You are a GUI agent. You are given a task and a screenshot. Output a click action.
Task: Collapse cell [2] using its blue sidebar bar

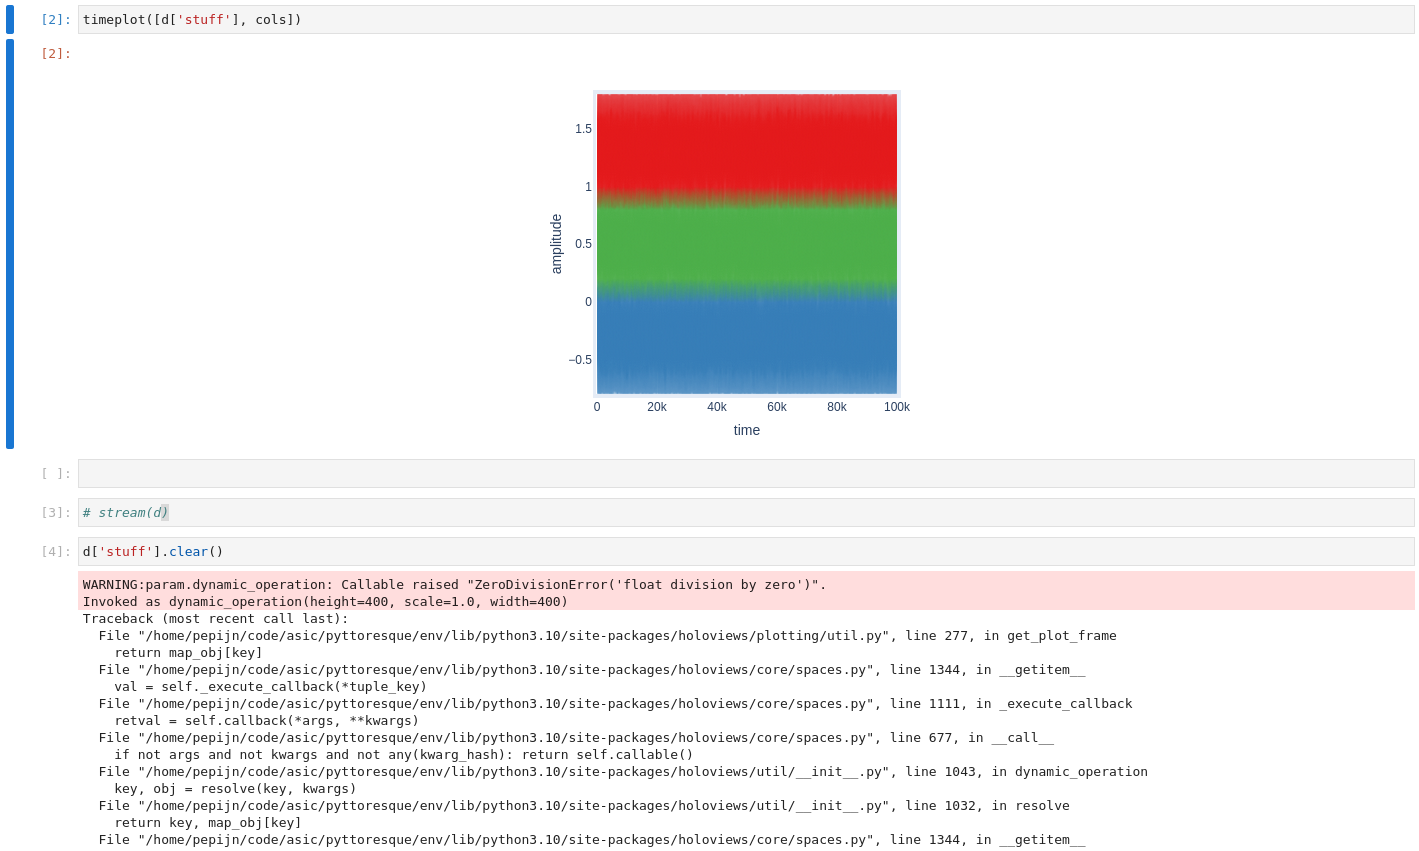(x=9, y=18)
